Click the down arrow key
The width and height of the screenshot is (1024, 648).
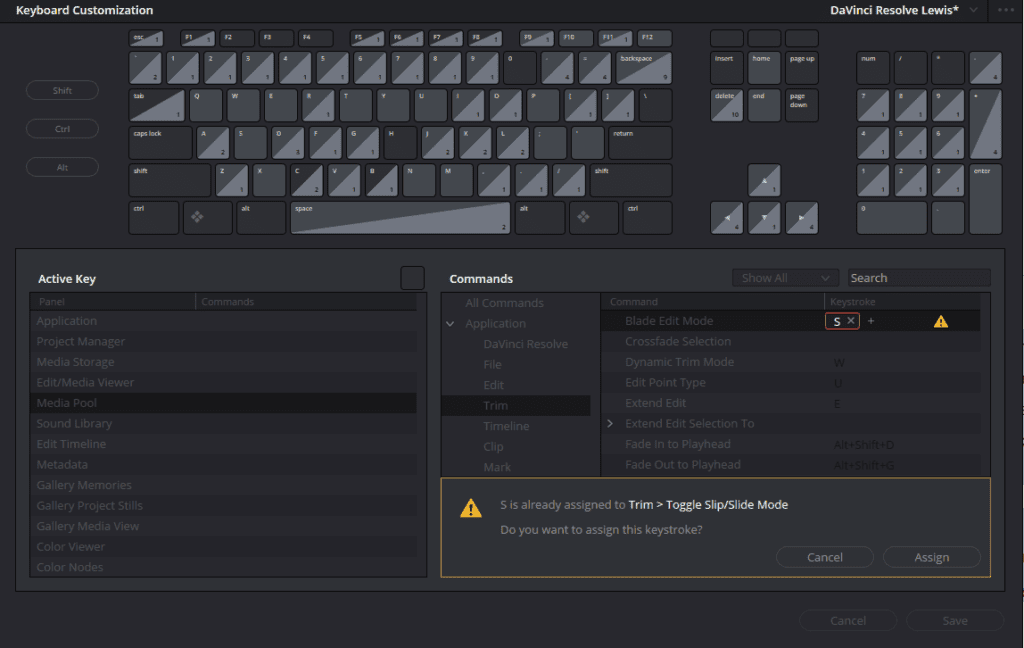pos(764,218)
